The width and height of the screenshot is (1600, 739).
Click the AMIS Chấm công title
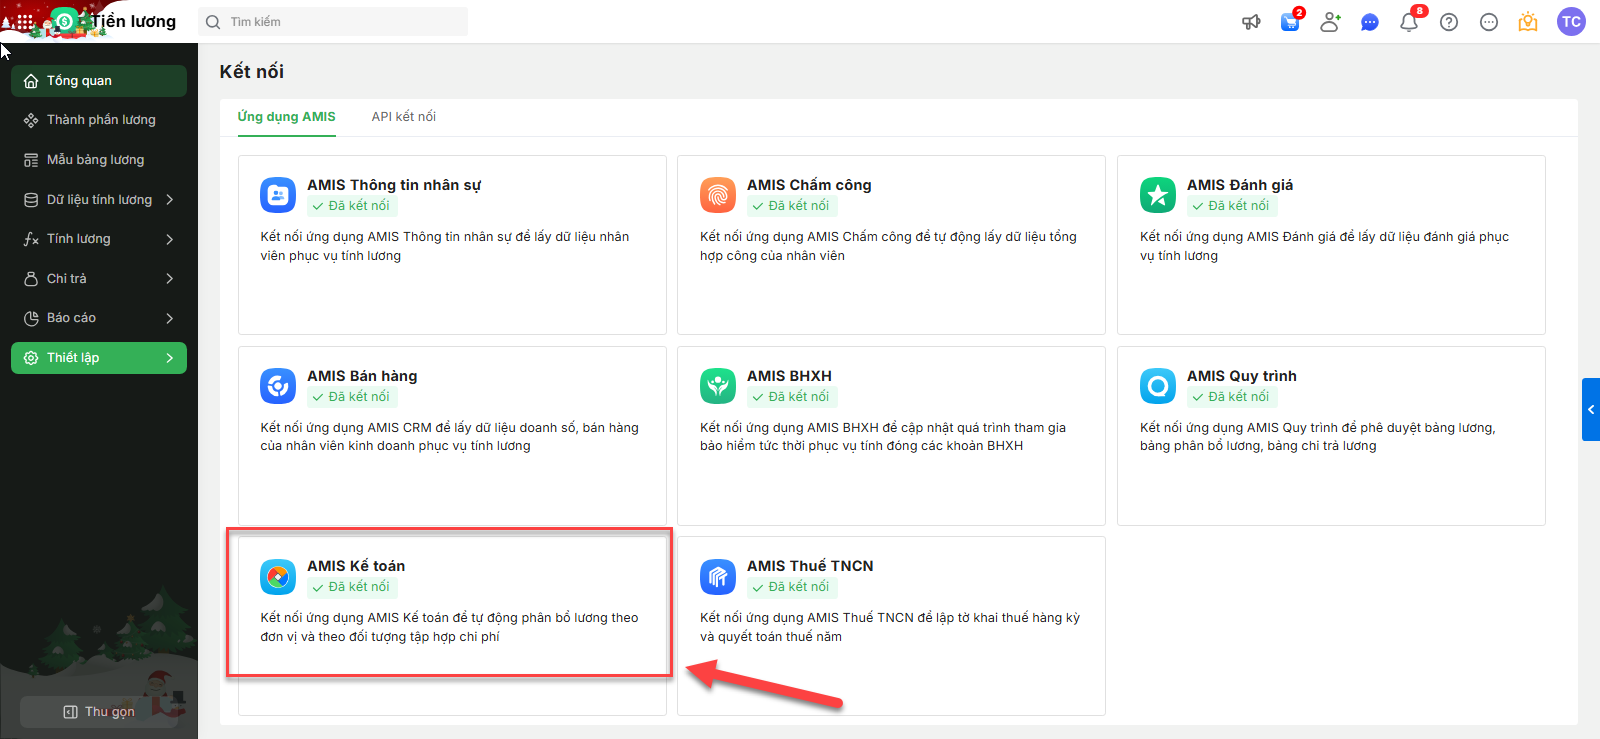[x=809, y=185]
